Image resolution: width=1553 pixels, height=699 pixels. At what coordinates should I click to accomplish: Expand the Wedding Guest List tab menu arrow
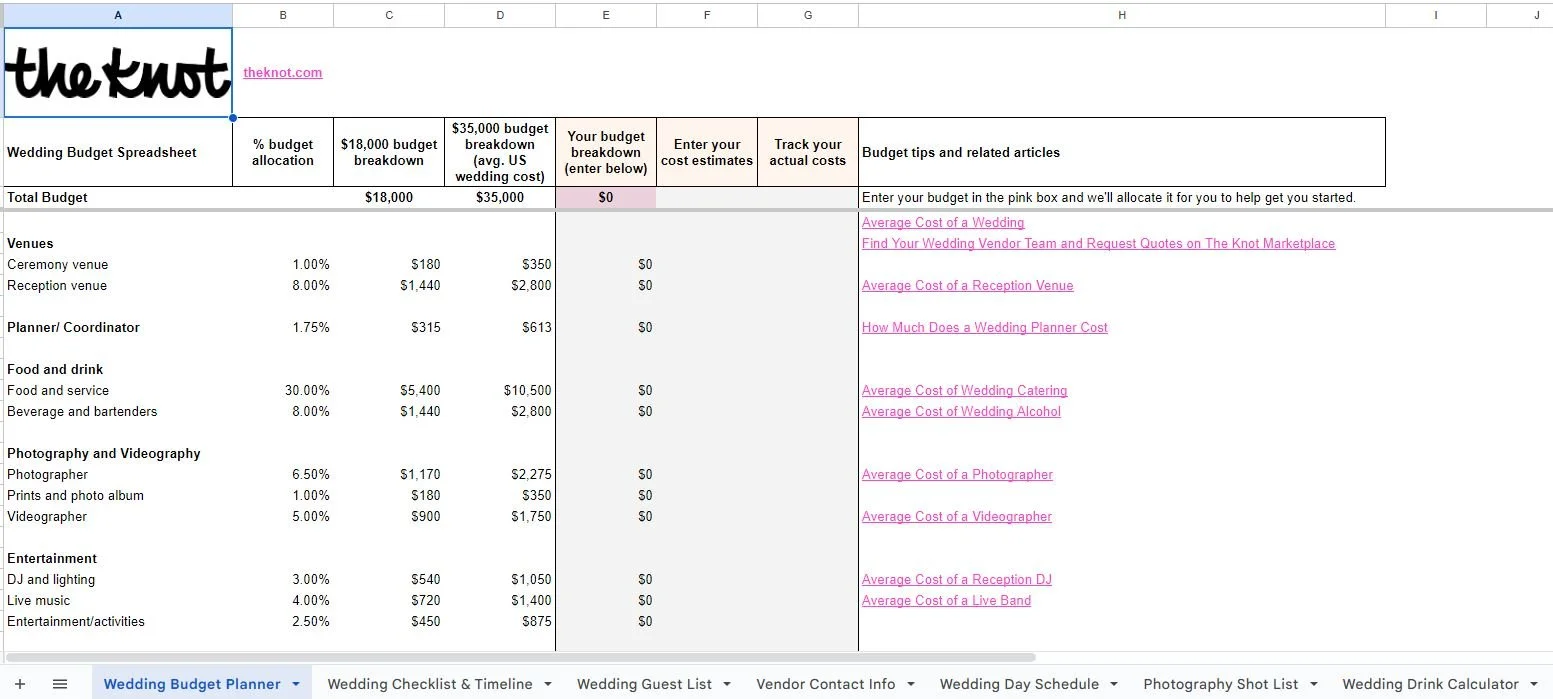coord(727,685)
